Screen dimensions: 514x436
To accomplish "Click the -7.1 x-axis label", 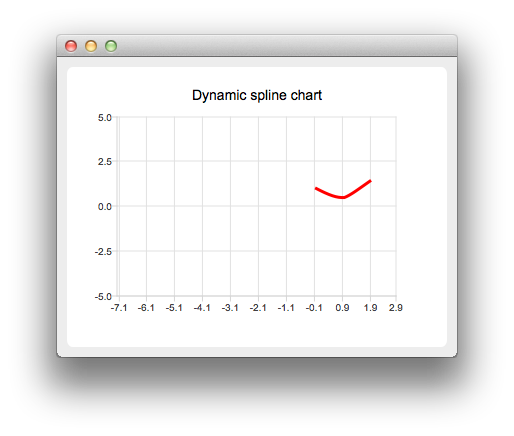I will pos(119,308).
